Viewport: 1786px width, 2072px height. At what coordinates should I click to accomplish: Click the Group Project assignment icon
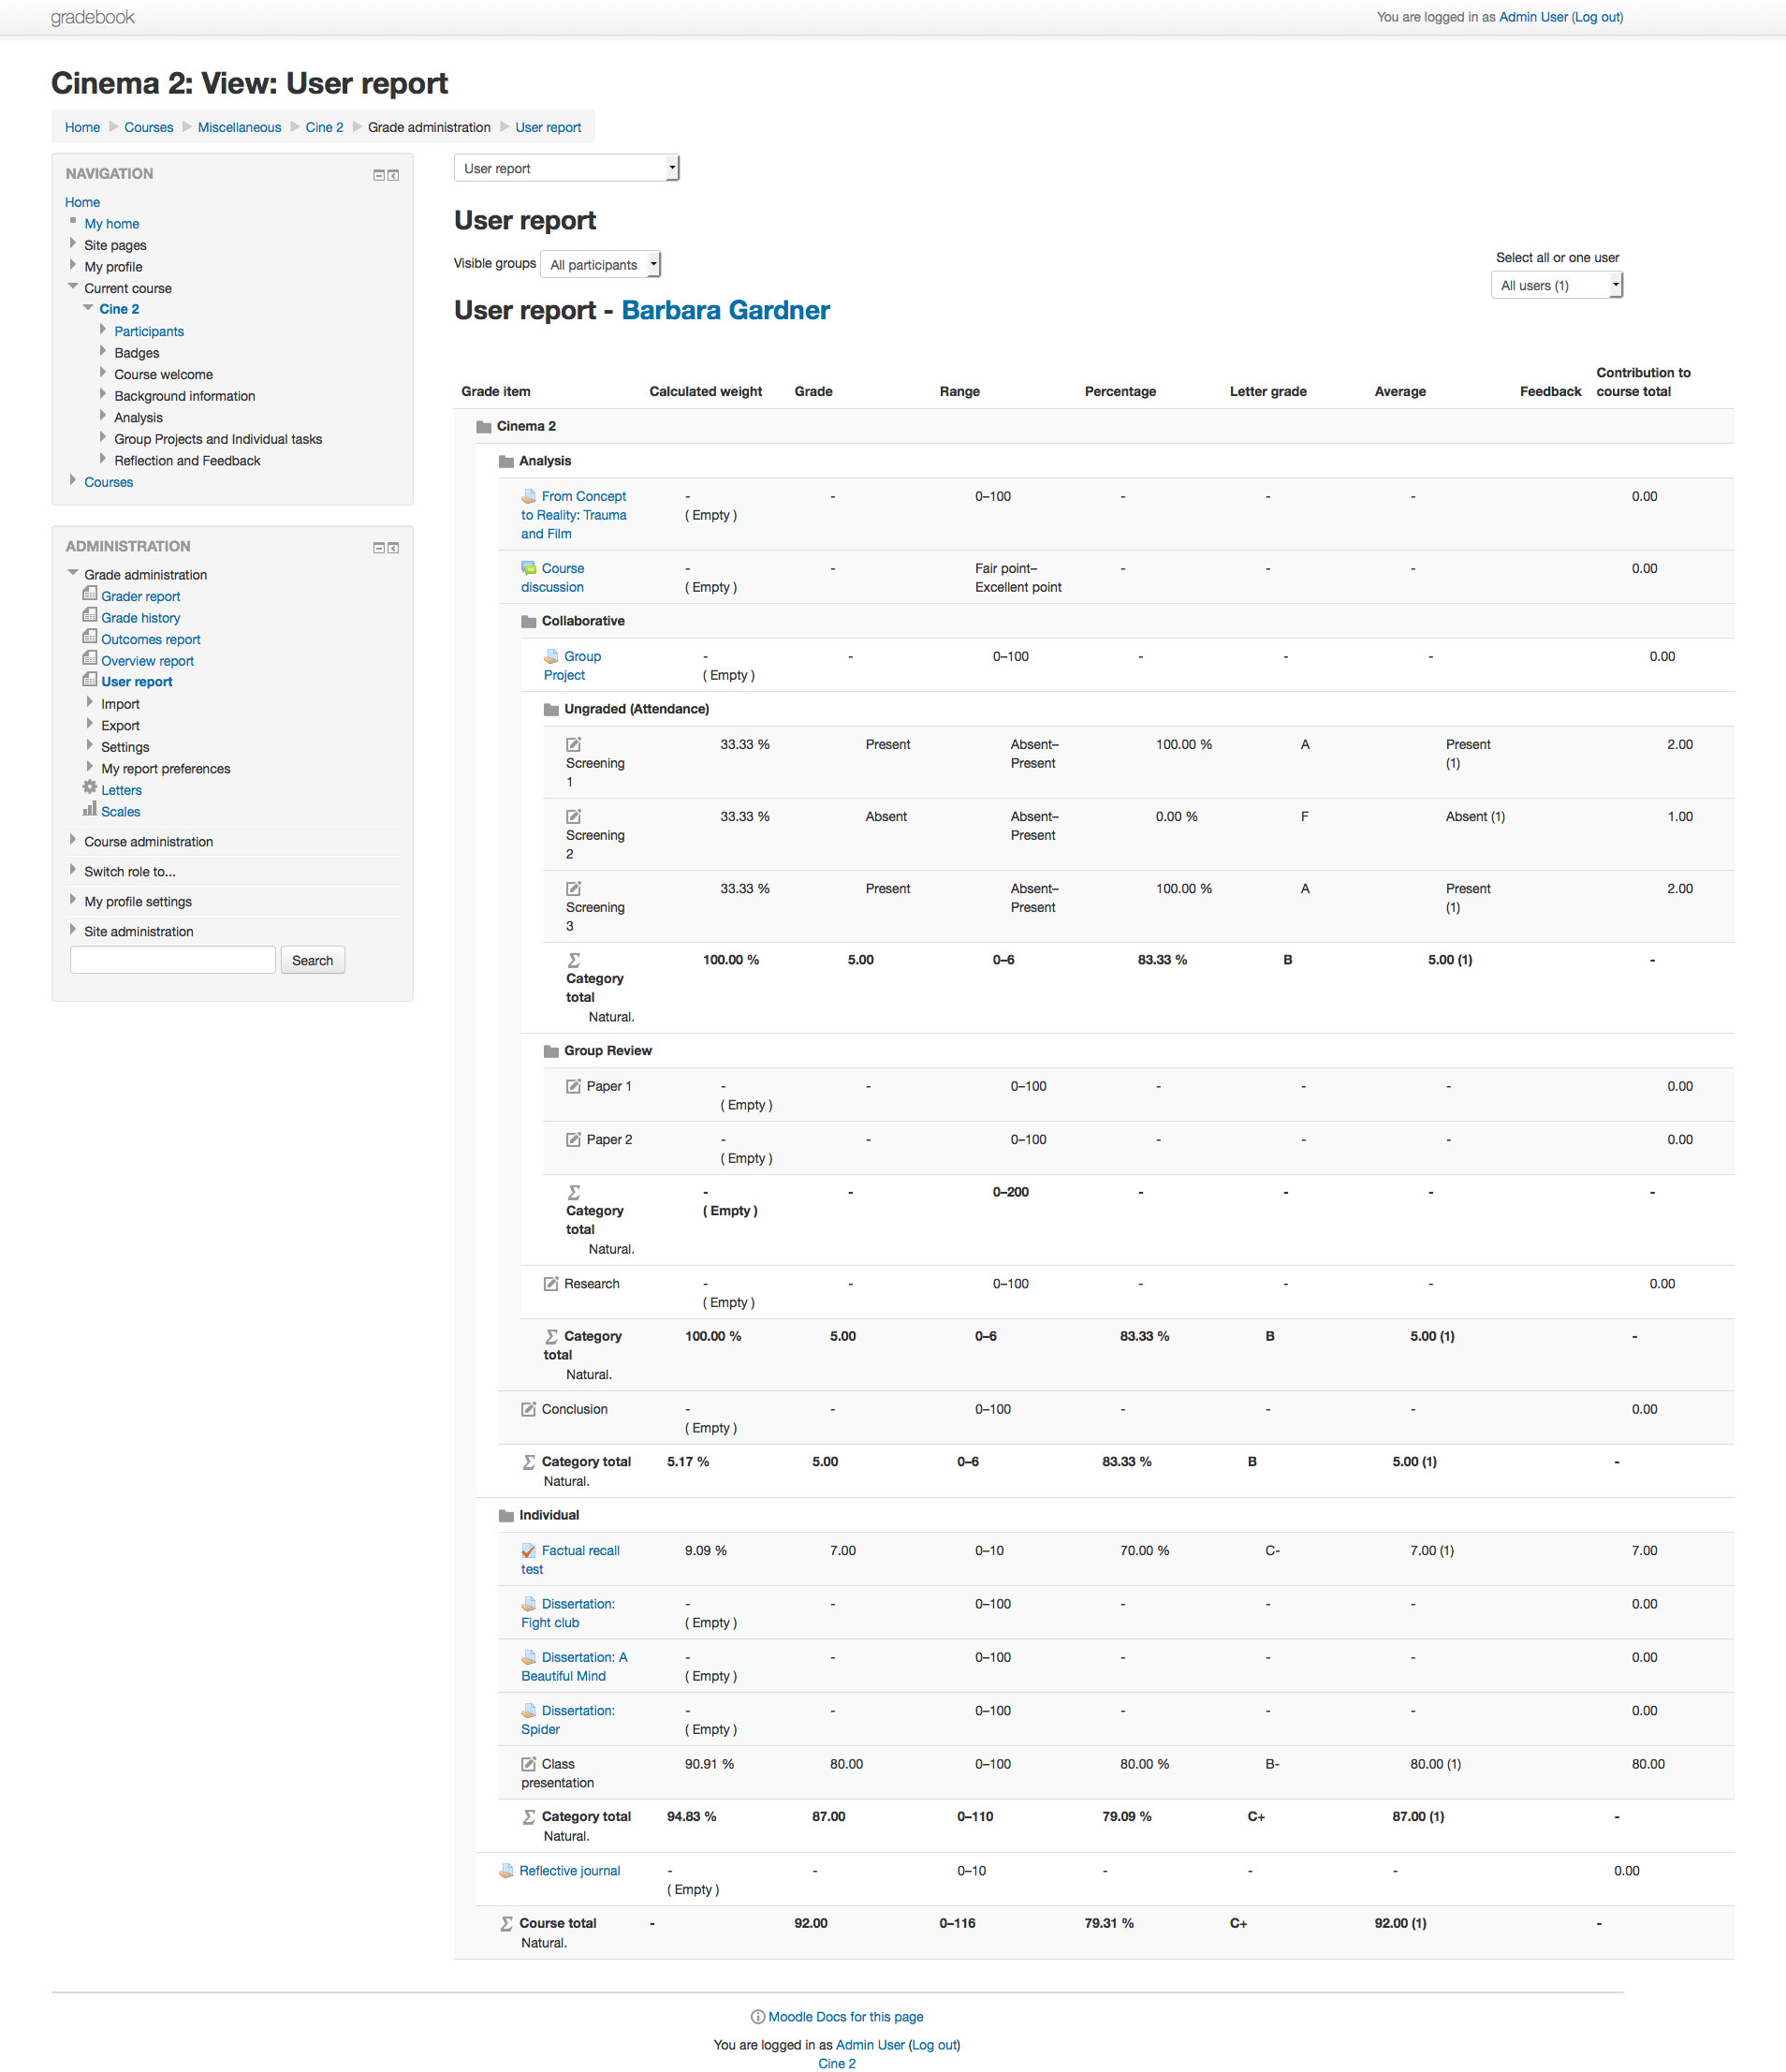click(x=551, y=656)
